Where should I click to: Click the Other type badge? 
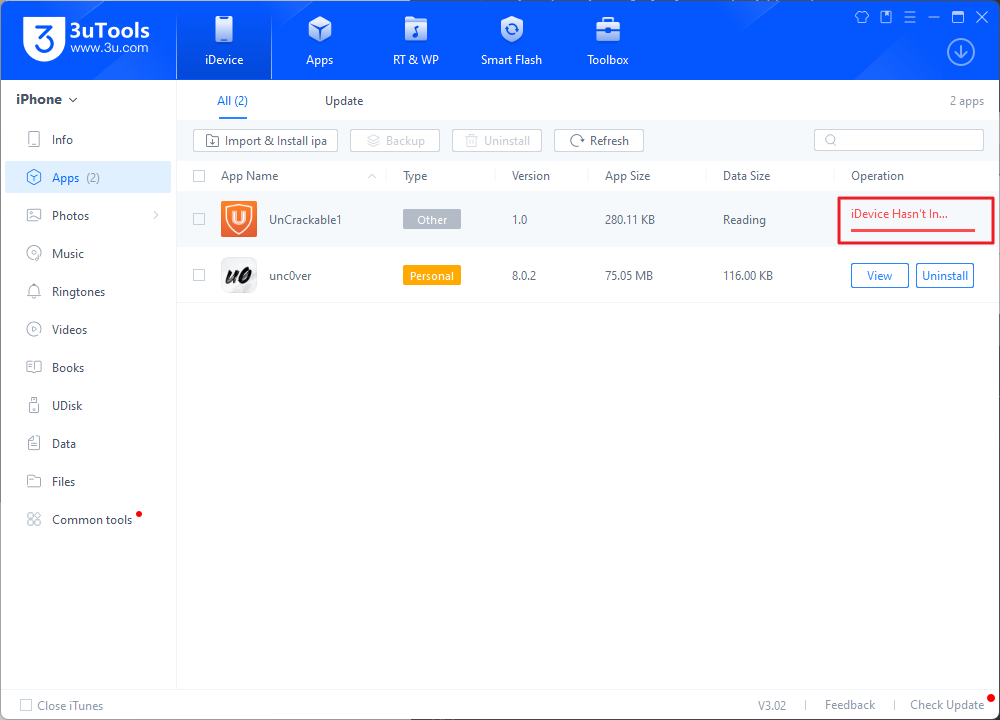click(x=432, y=219)
